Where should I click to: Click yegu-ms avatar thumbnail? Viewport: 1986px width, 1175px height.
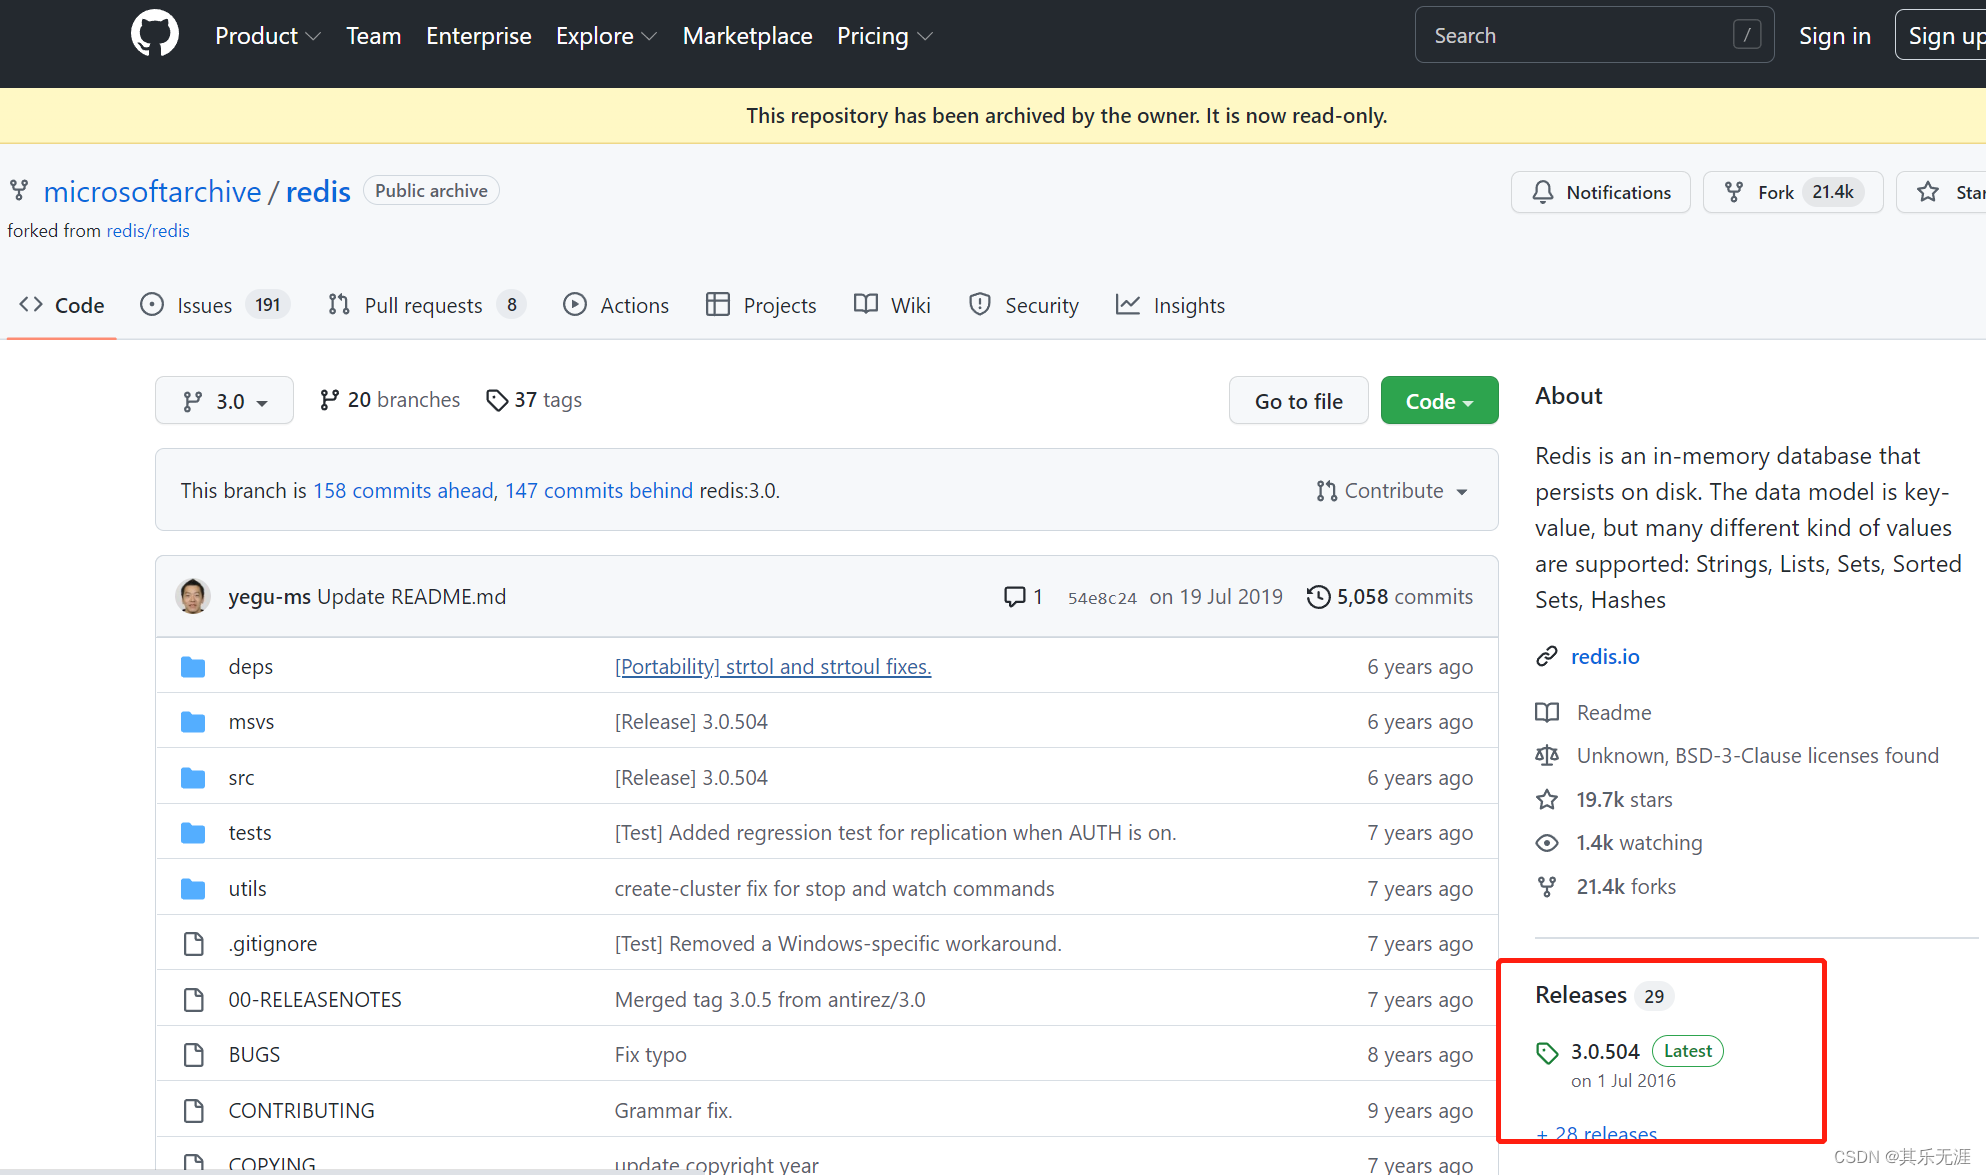click(x=193, y=596)
